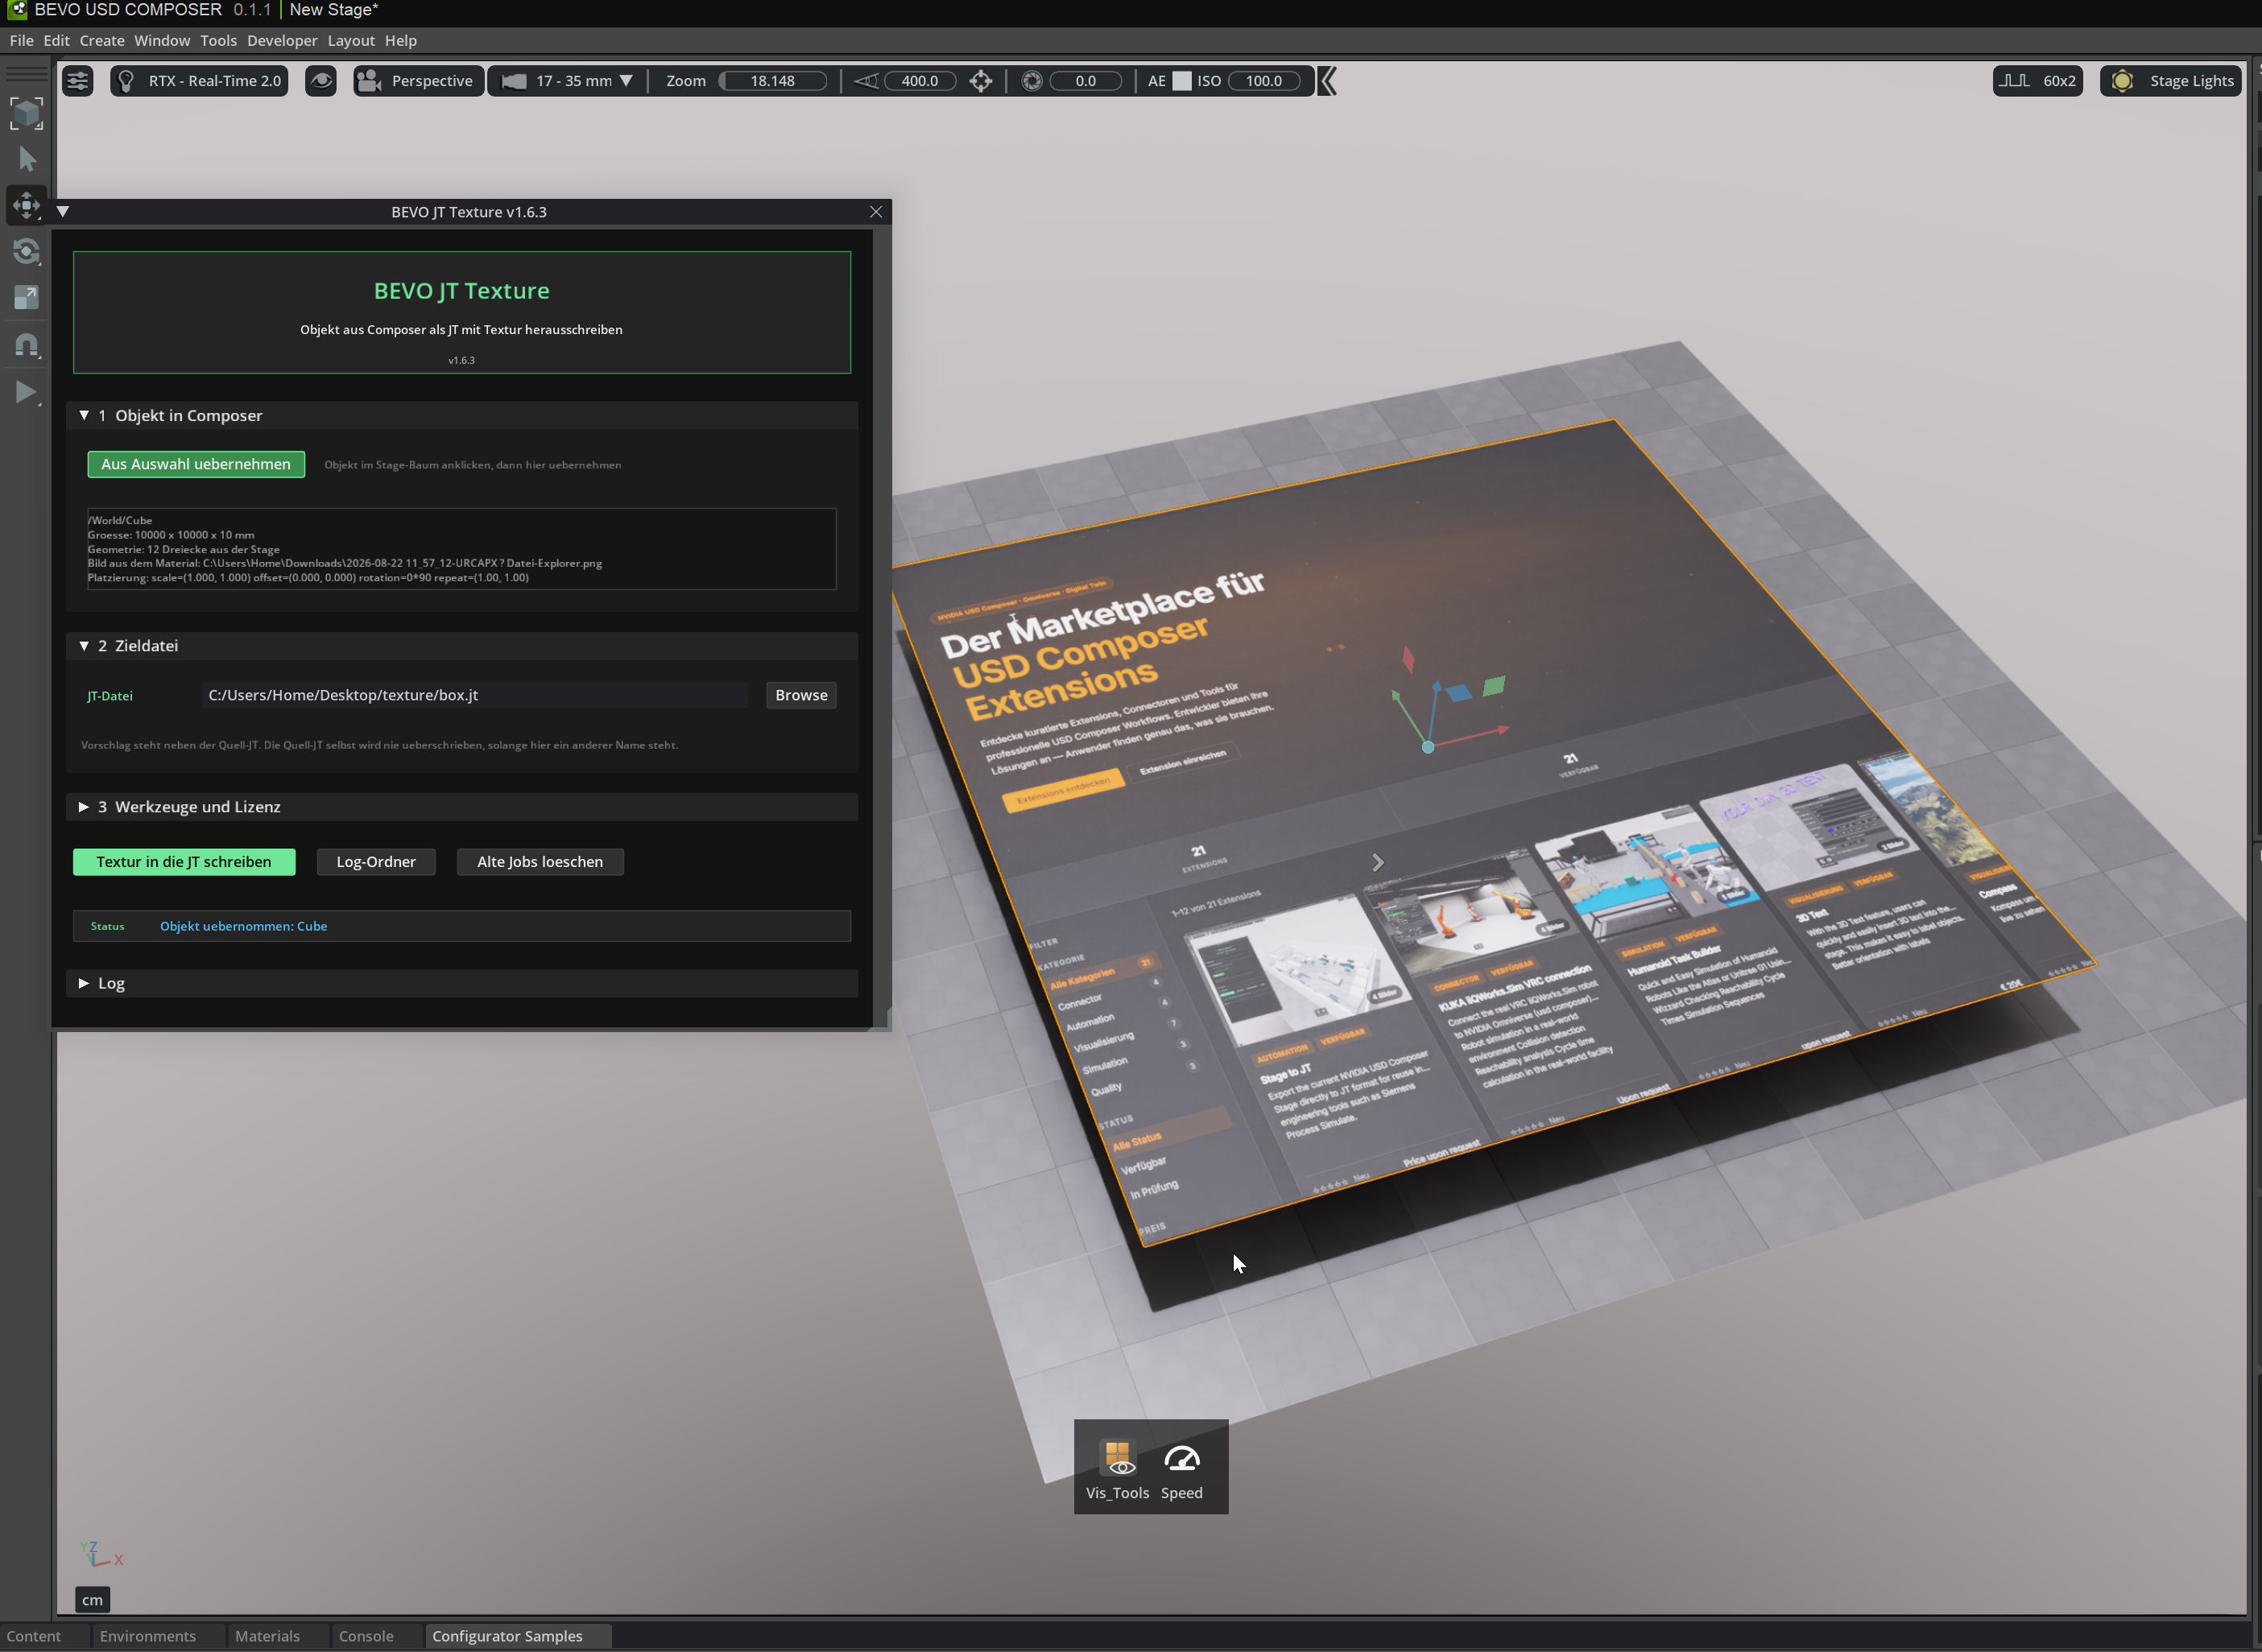Open the Perspective camera menu

coord(419,81)
